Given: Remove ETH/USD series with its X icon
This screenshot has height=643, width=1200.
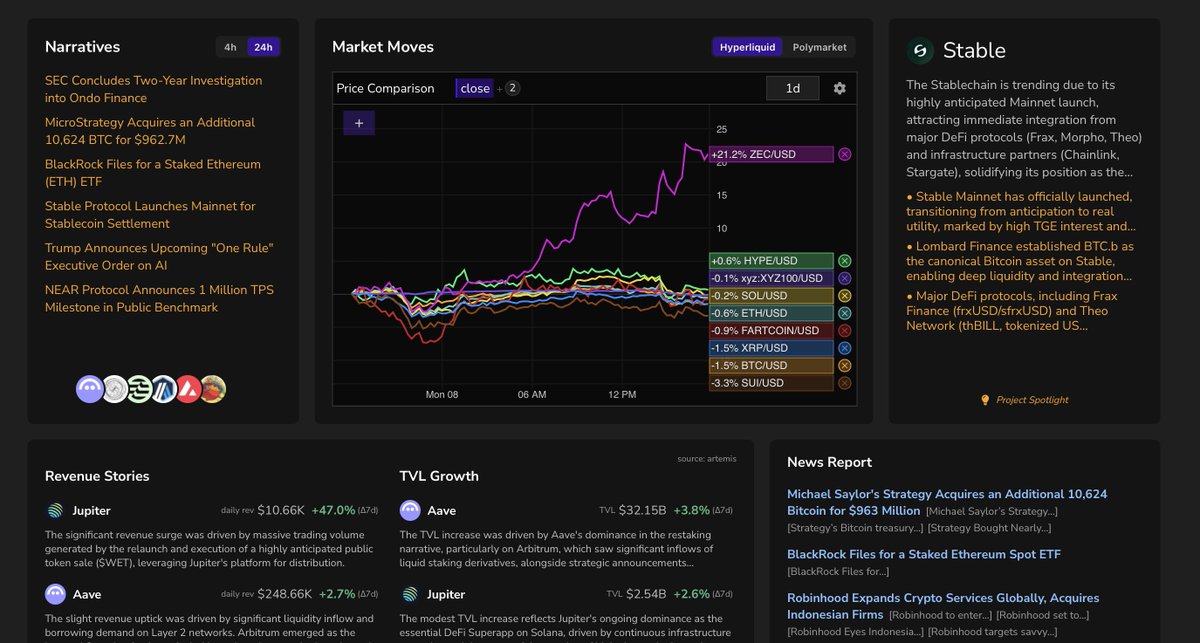Looking at the screenshot, I should [x=845, y=313].
